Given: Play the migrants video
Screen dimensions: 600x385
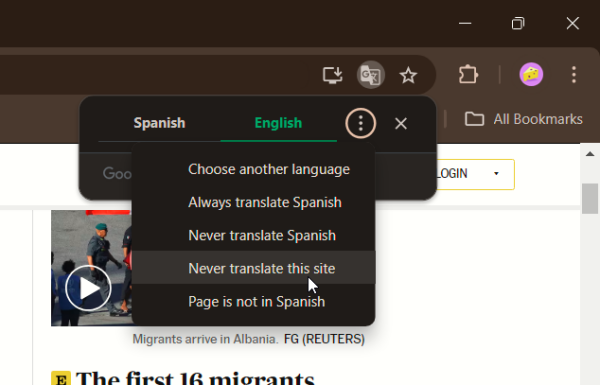Looking at the screenshot, I should point(88,288).
